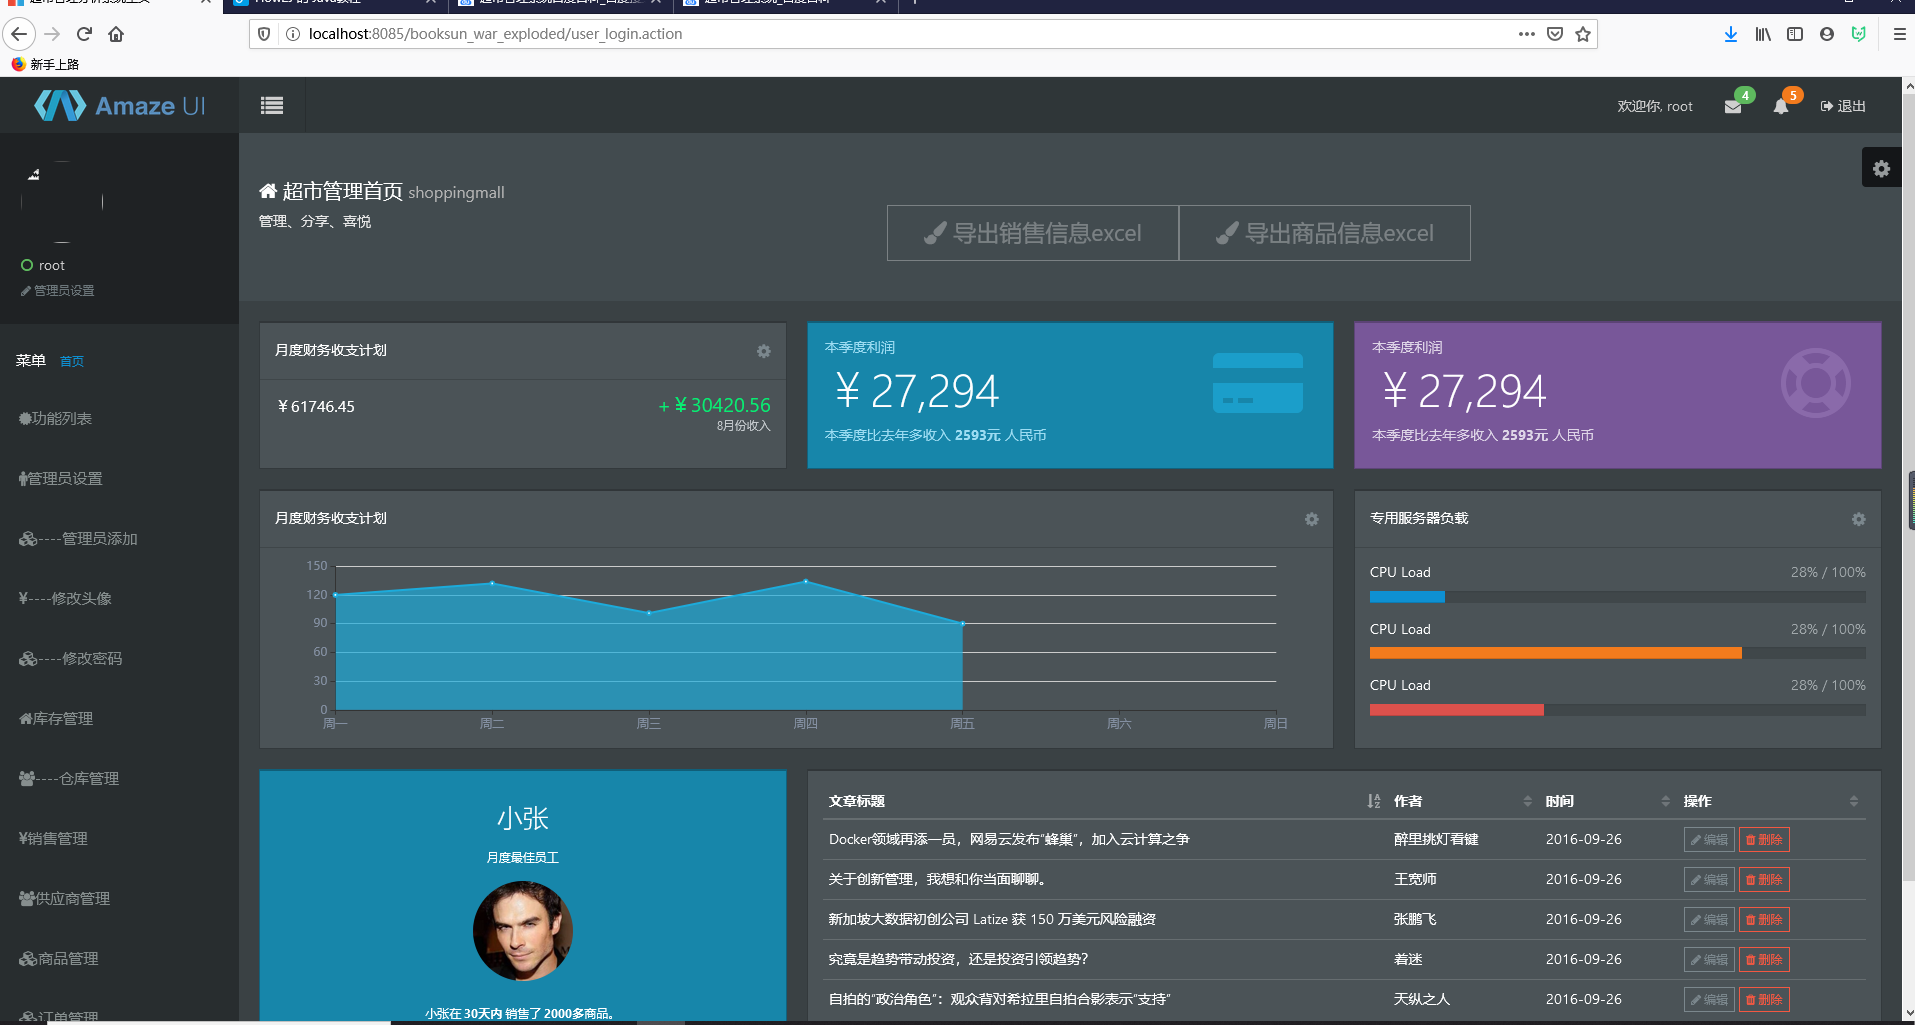
Task: Click 编辑 for 自拍的政治角色 row
Action: tap(1709, 1000)
